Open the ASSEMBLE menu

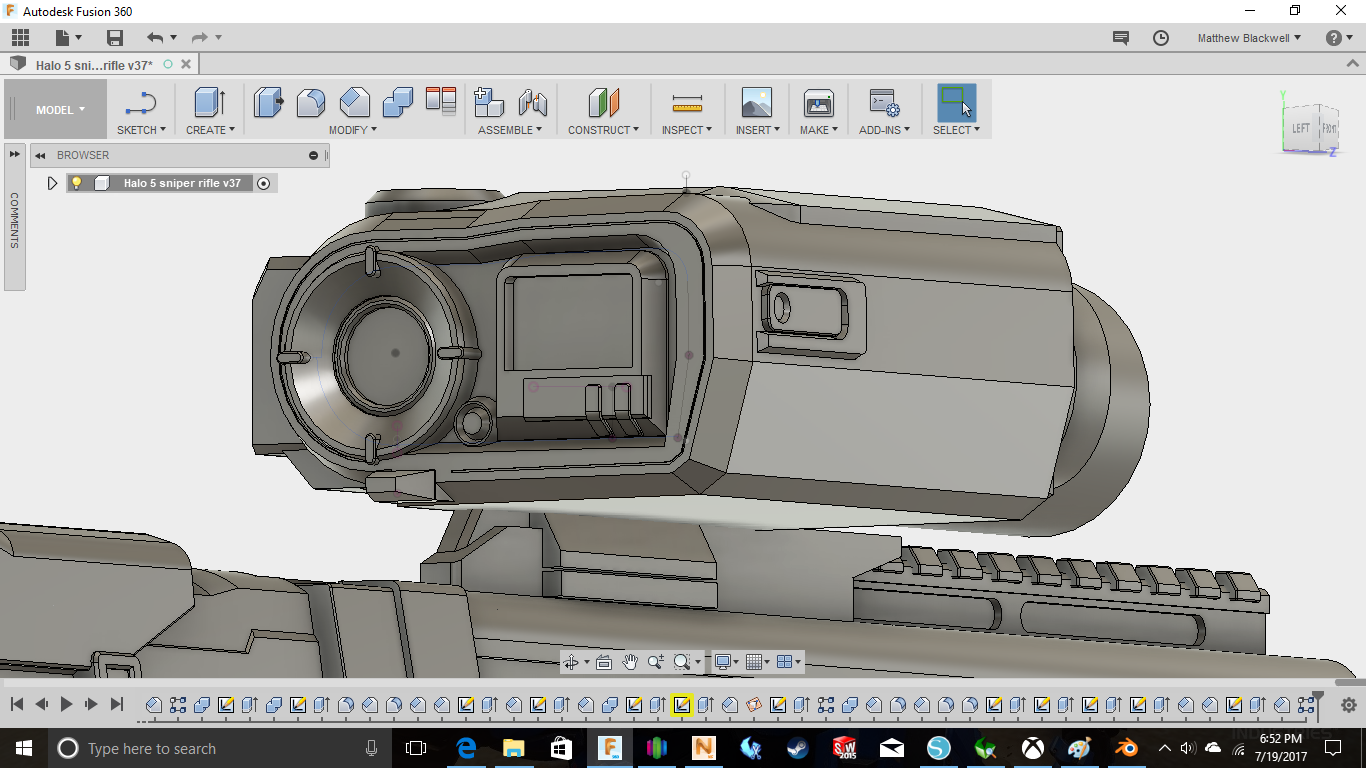tap(510, 130)
